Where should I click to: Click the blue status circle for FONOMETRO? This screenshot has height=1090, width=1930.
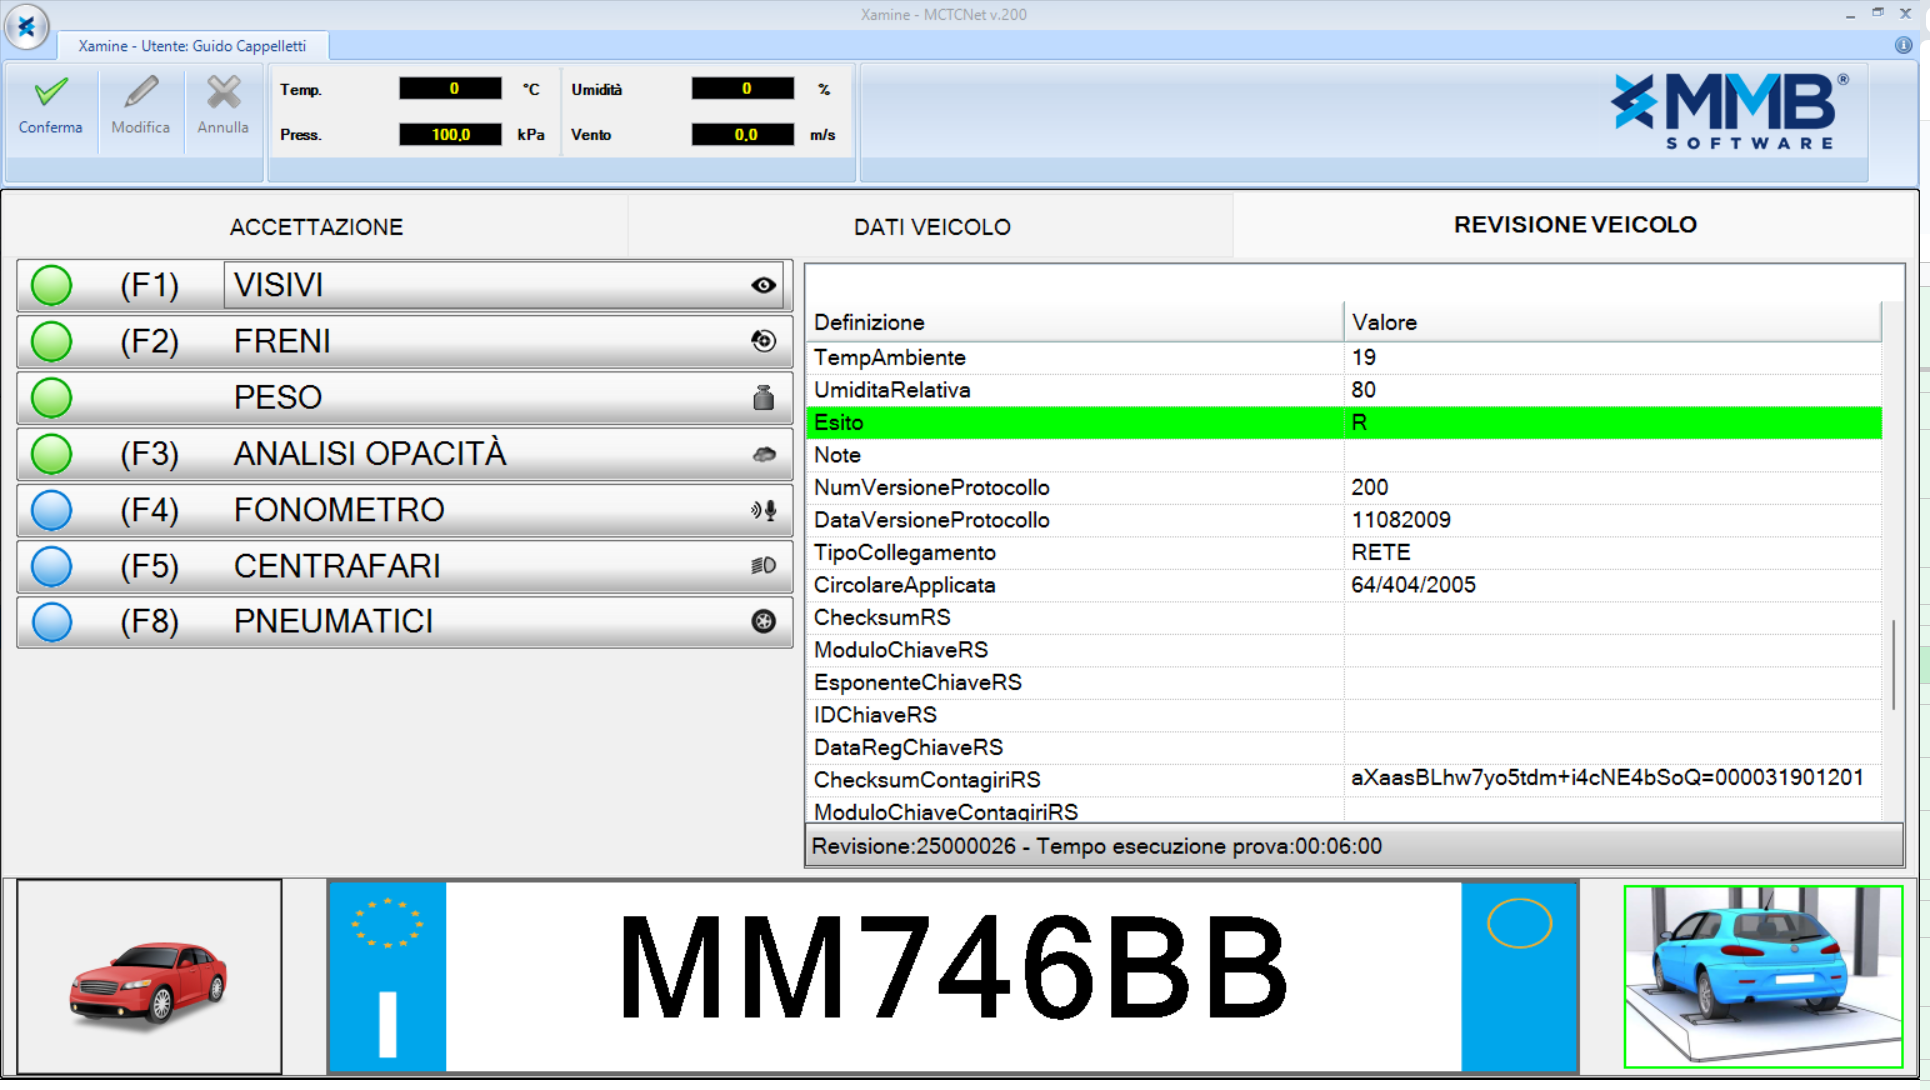click(x=52, y=511)
